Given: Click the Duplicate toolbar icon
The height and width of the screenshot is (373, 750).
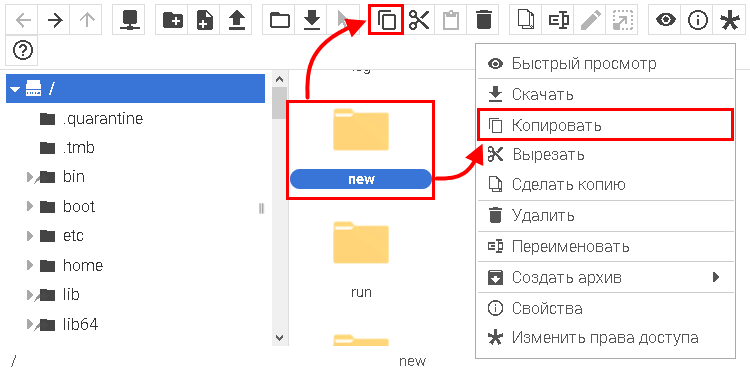Looking at the screenshot, I should click(526, 20).
